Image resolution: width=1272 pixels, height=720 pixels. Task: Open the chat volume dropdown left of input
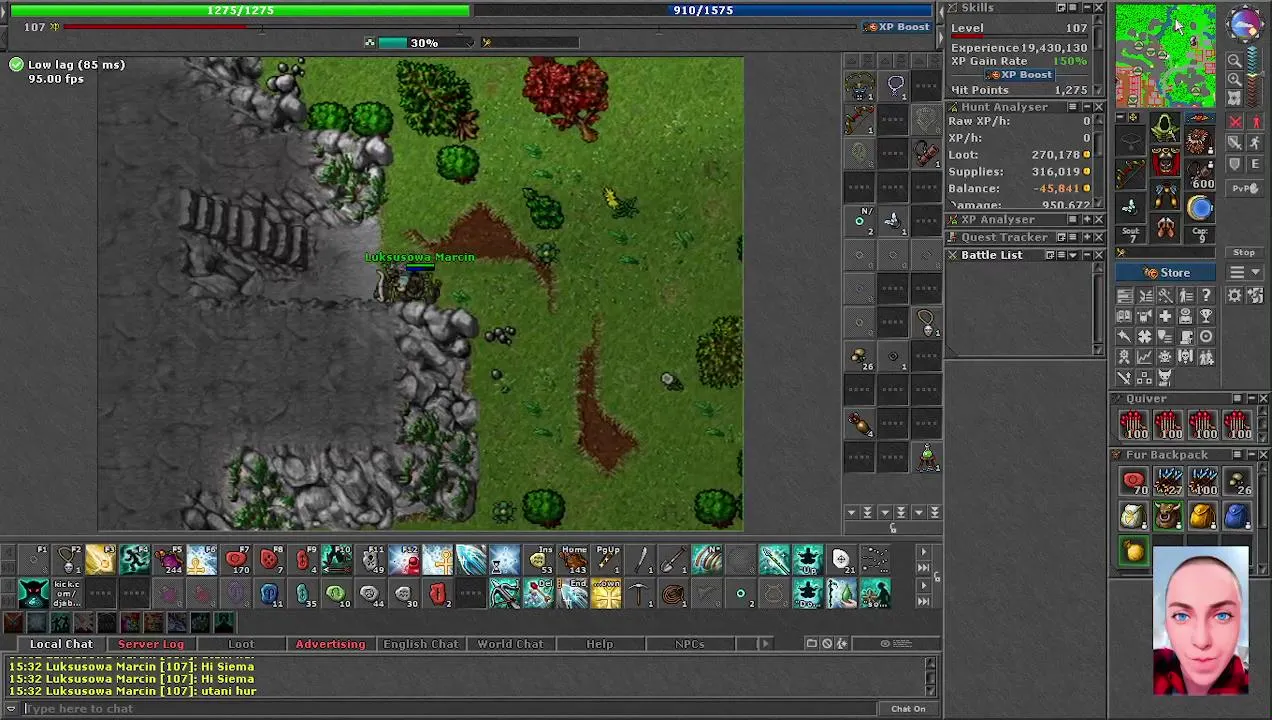(11, 708)
